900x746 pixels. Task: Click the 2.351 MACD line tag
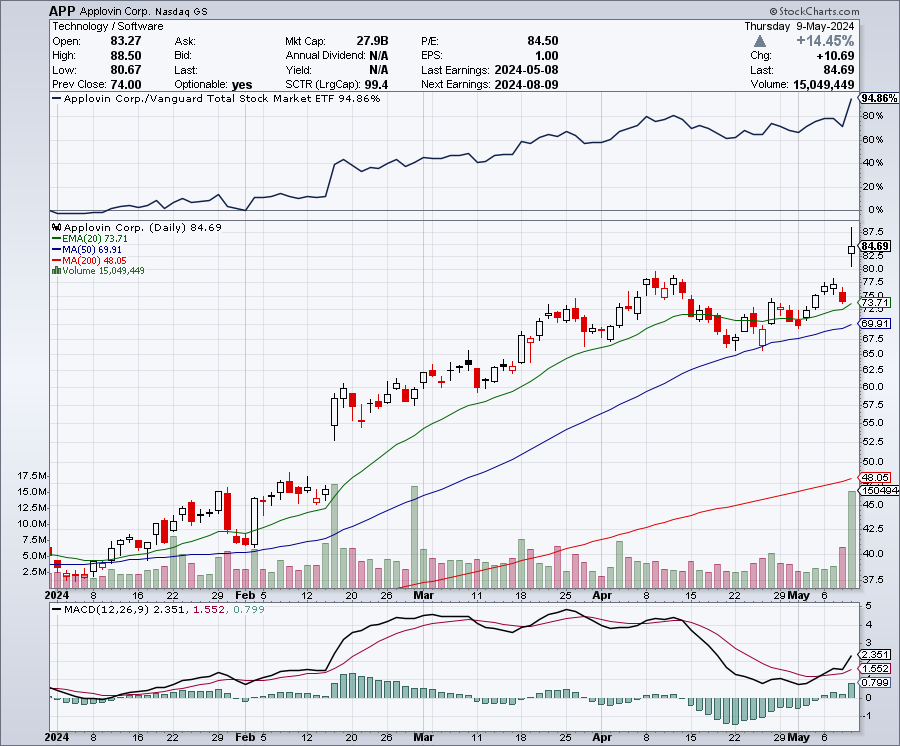[875, 654]
